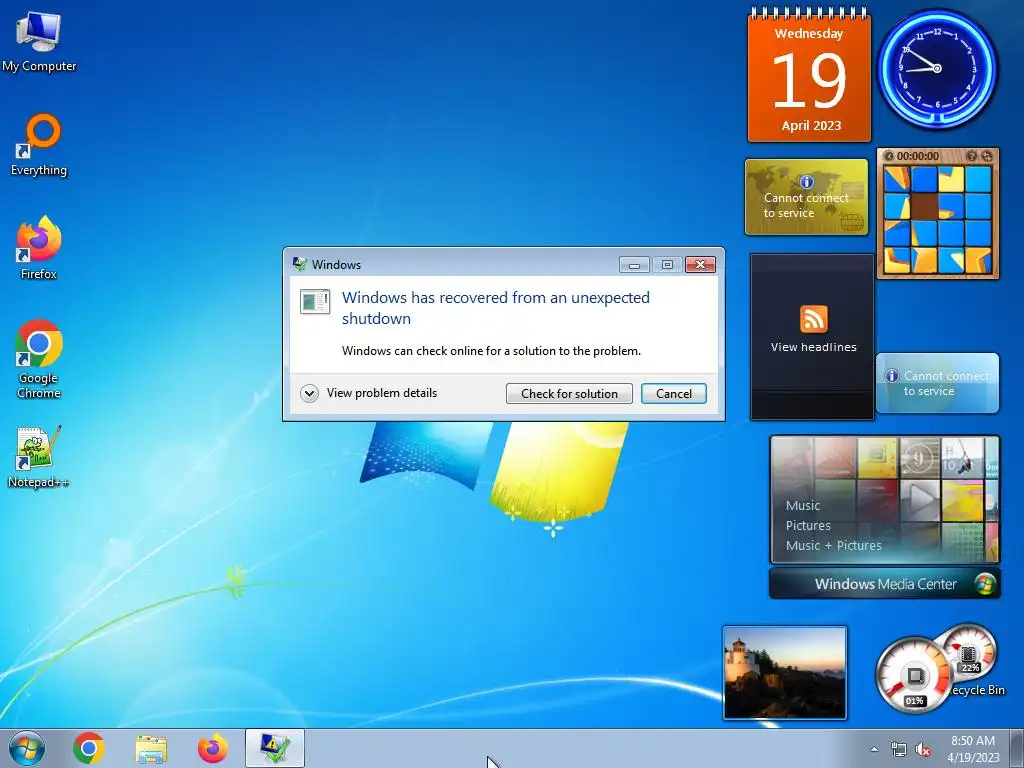1024x768 pixels.
Task: Select the Everything desktop shortcut
Action: [x=39, y=144]
